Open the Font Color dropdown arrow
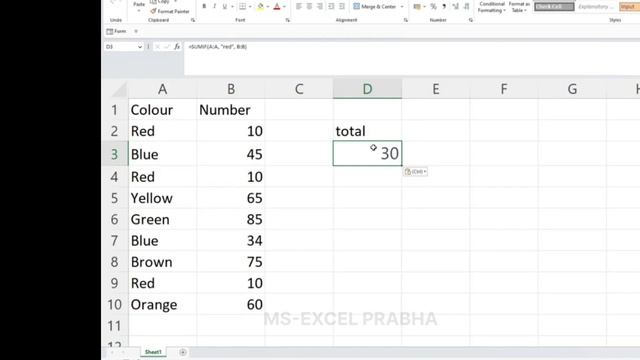Screen dimensions: 640x360 pyautogui.click(x=284, y=7)
